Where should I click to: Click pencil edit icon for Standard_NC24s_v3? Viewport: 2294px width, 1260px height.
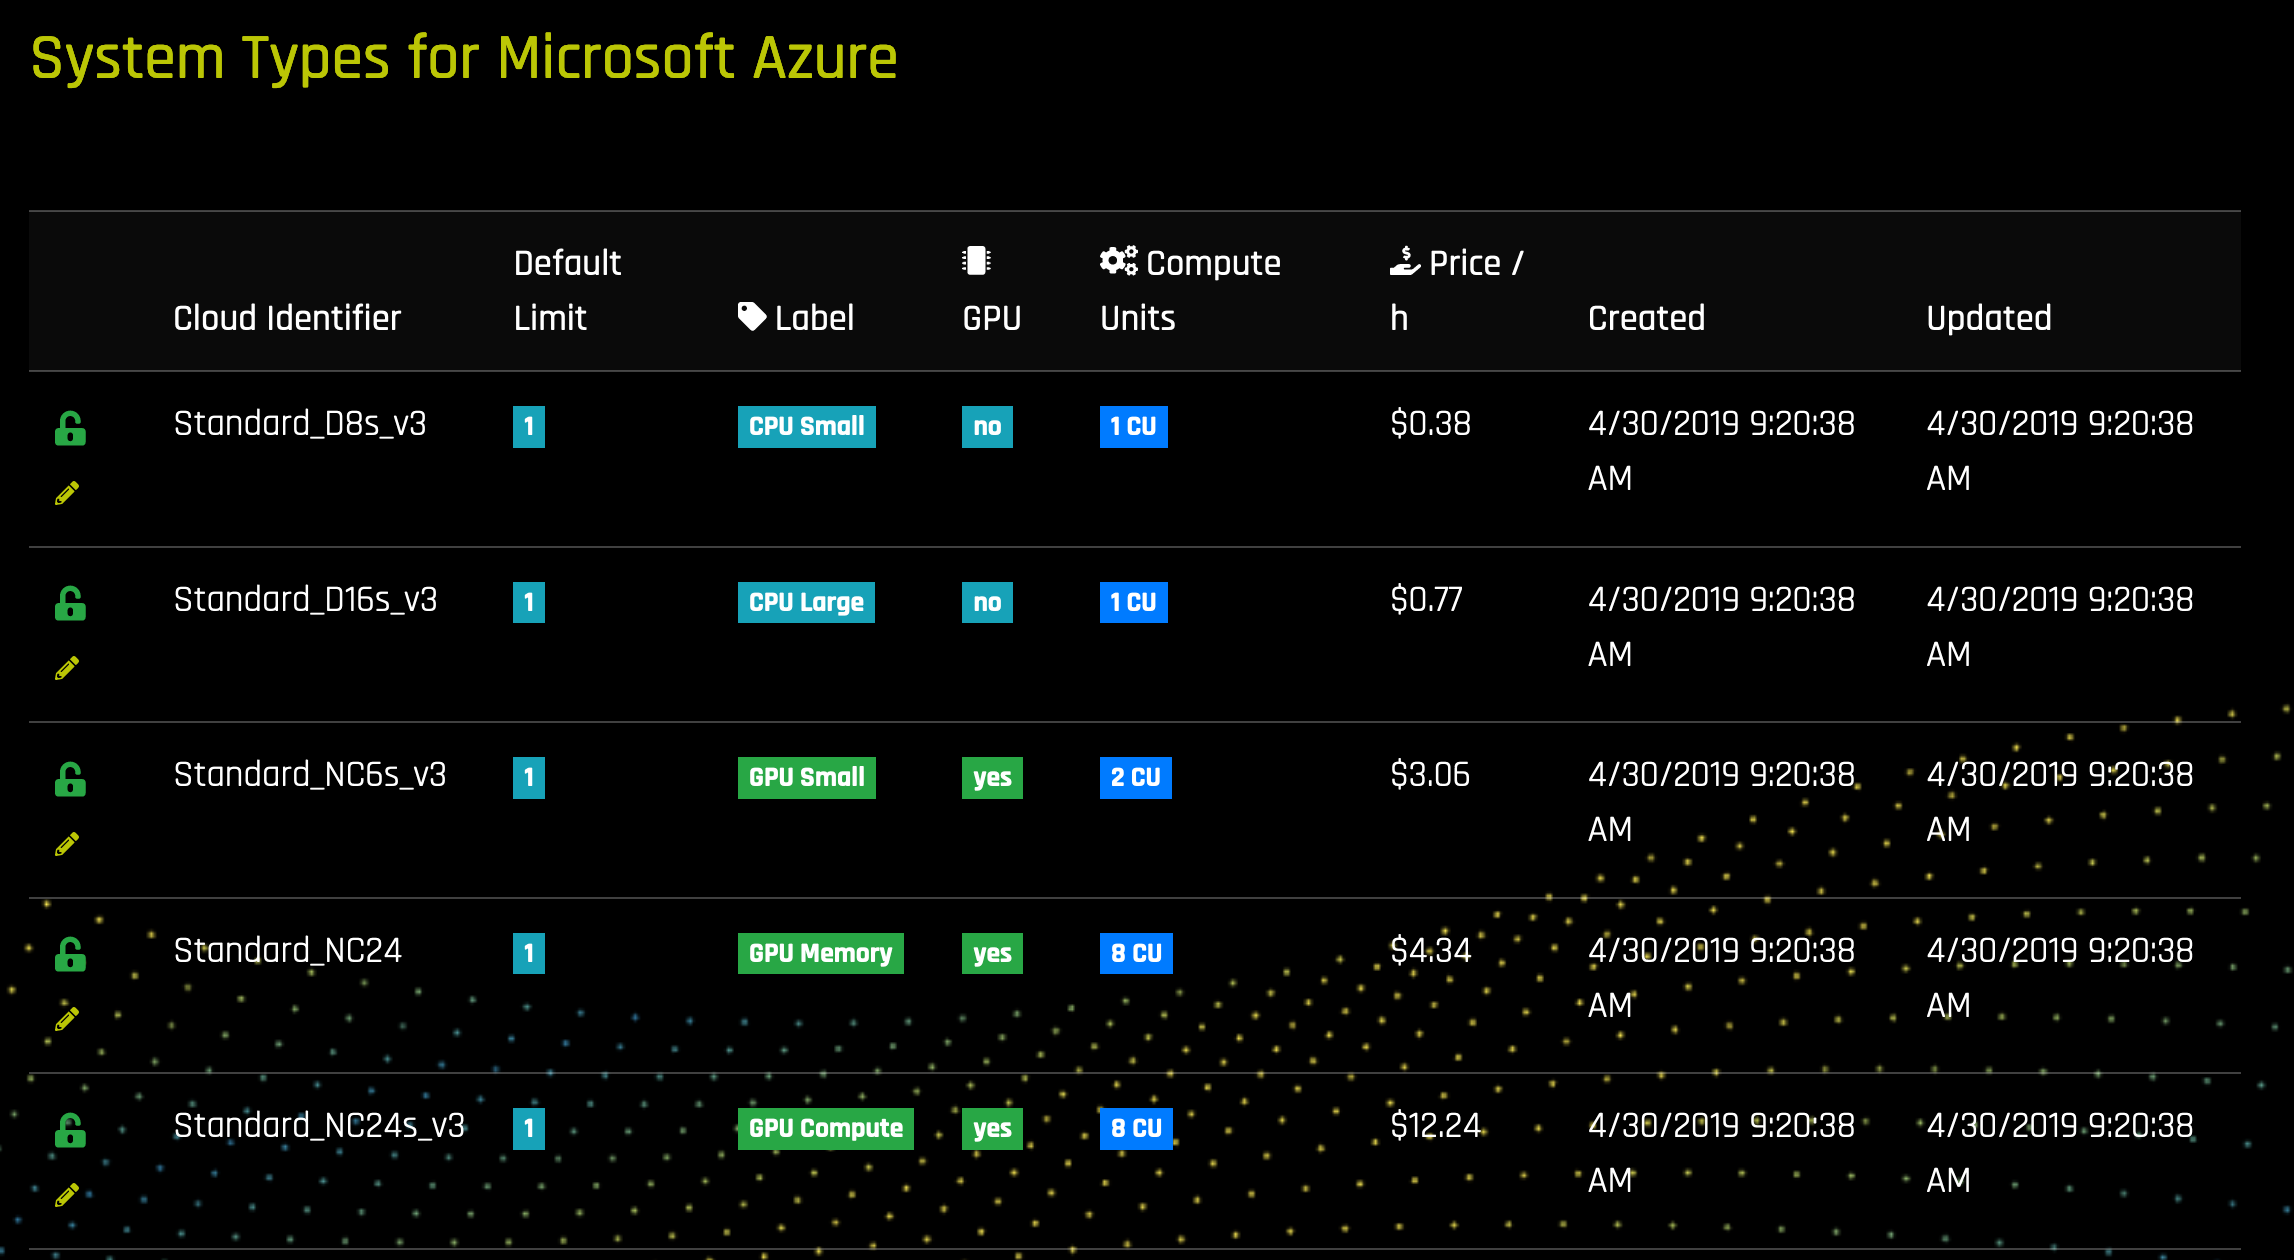(x=67, y=1195)
